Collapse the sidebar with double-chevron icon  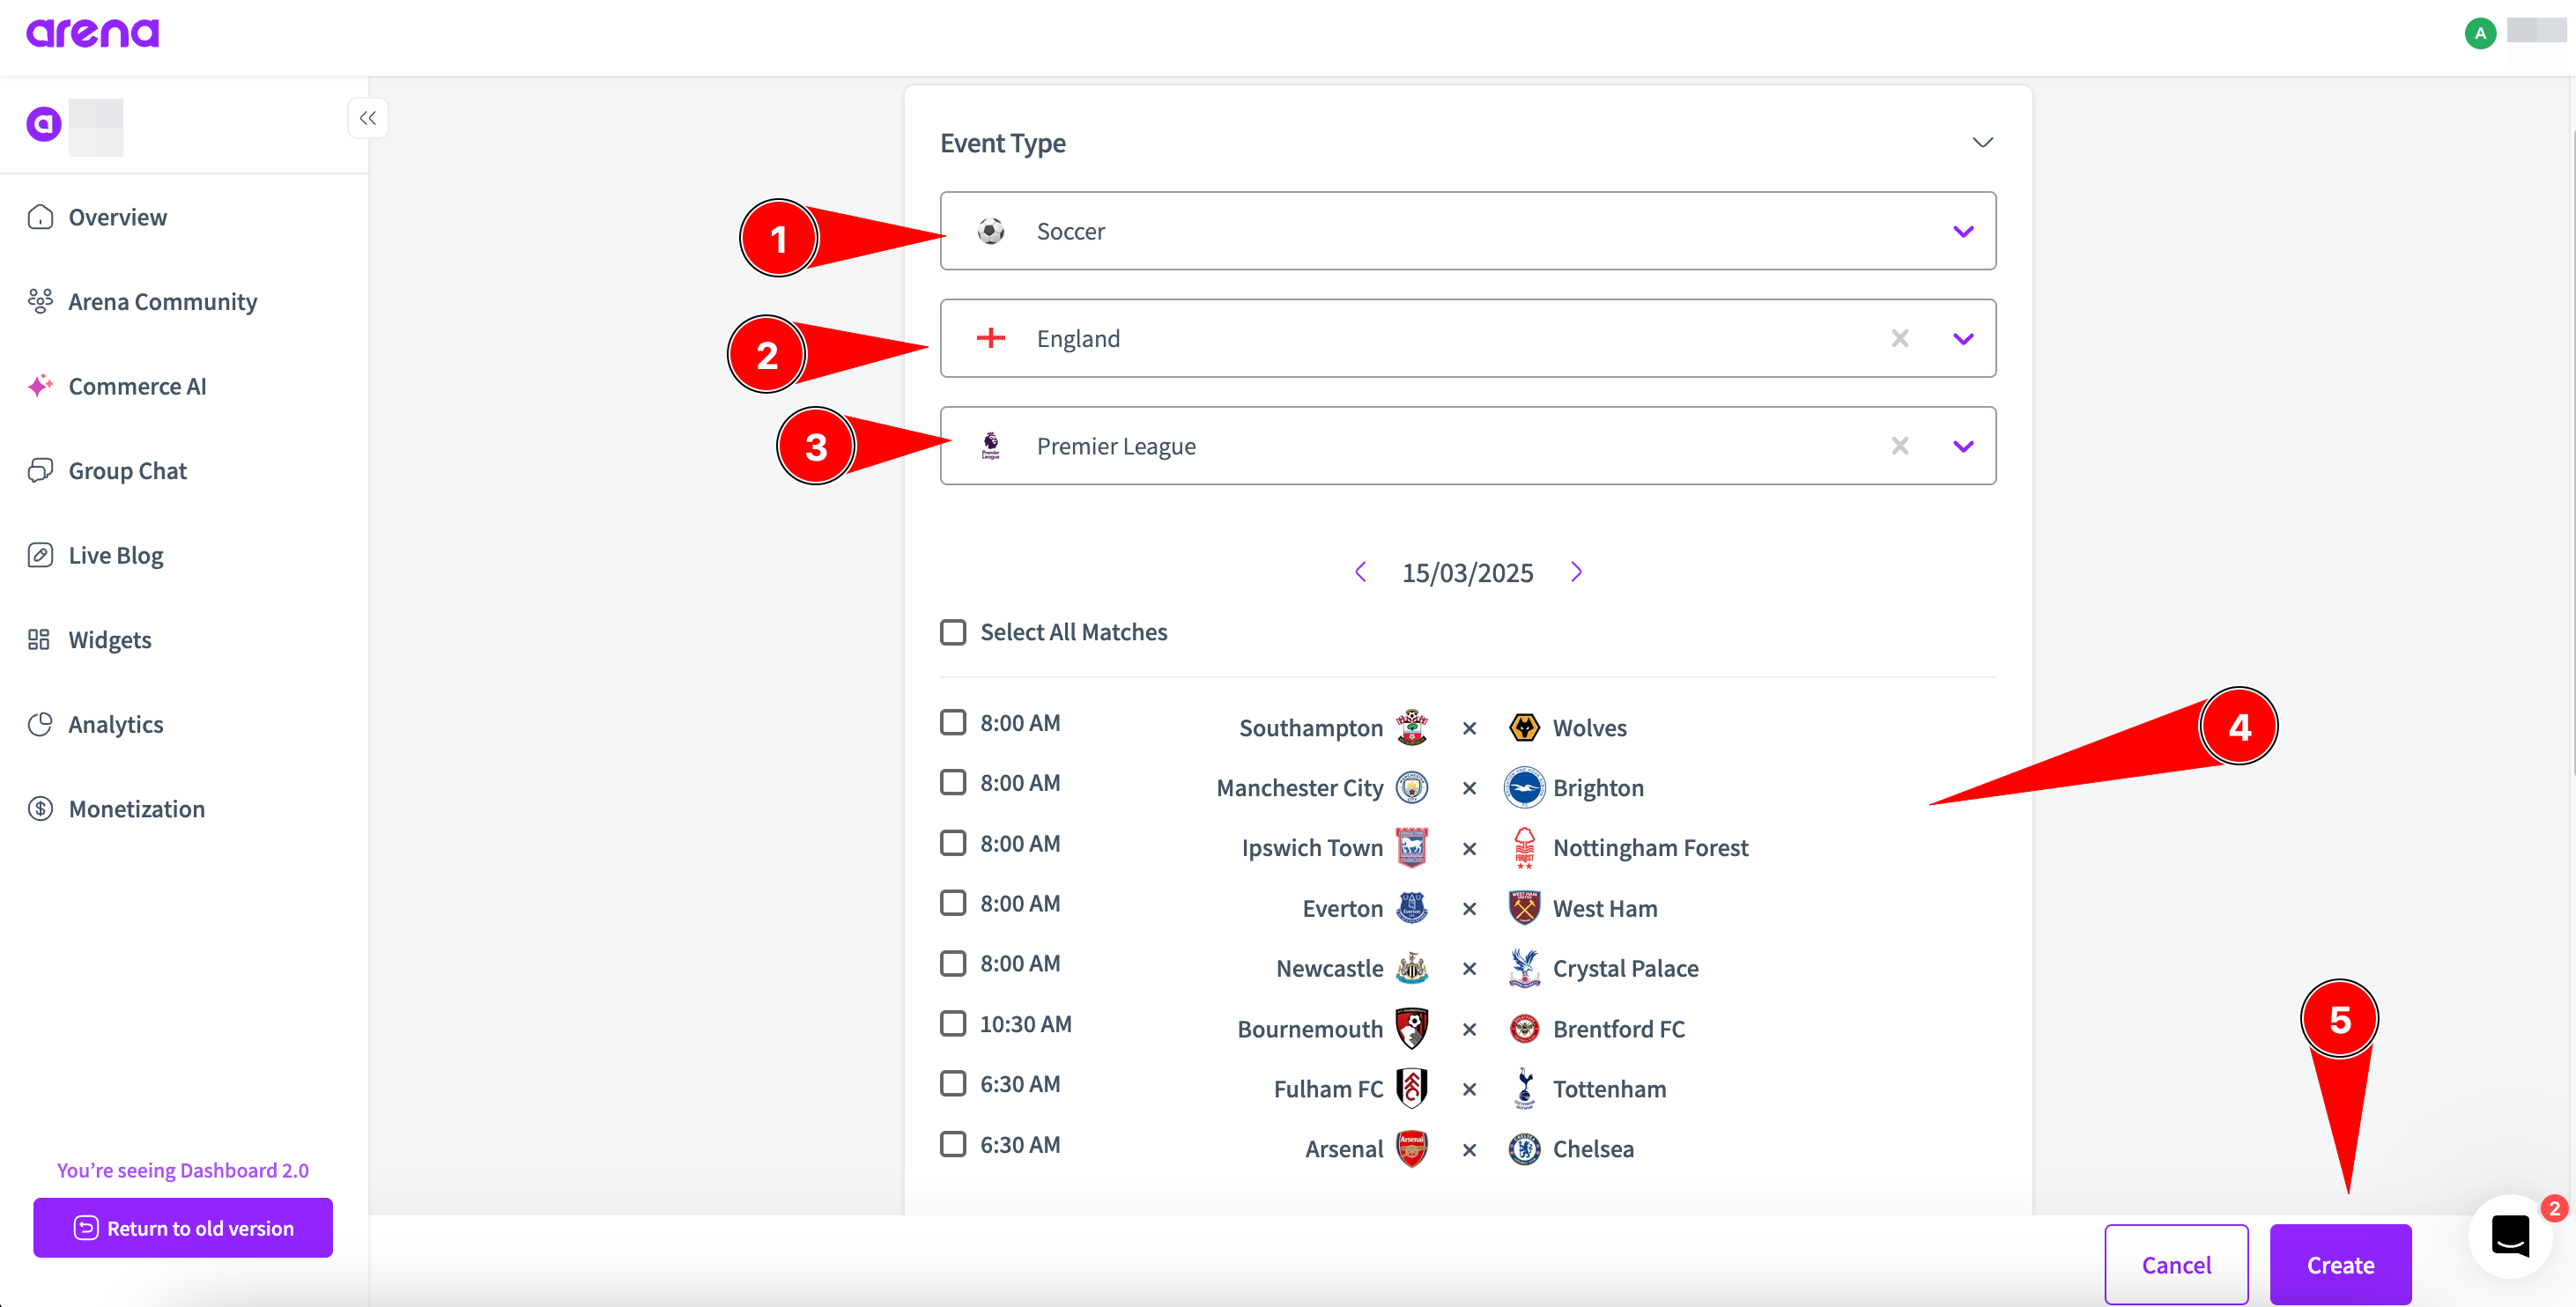(x=368, y=118)
